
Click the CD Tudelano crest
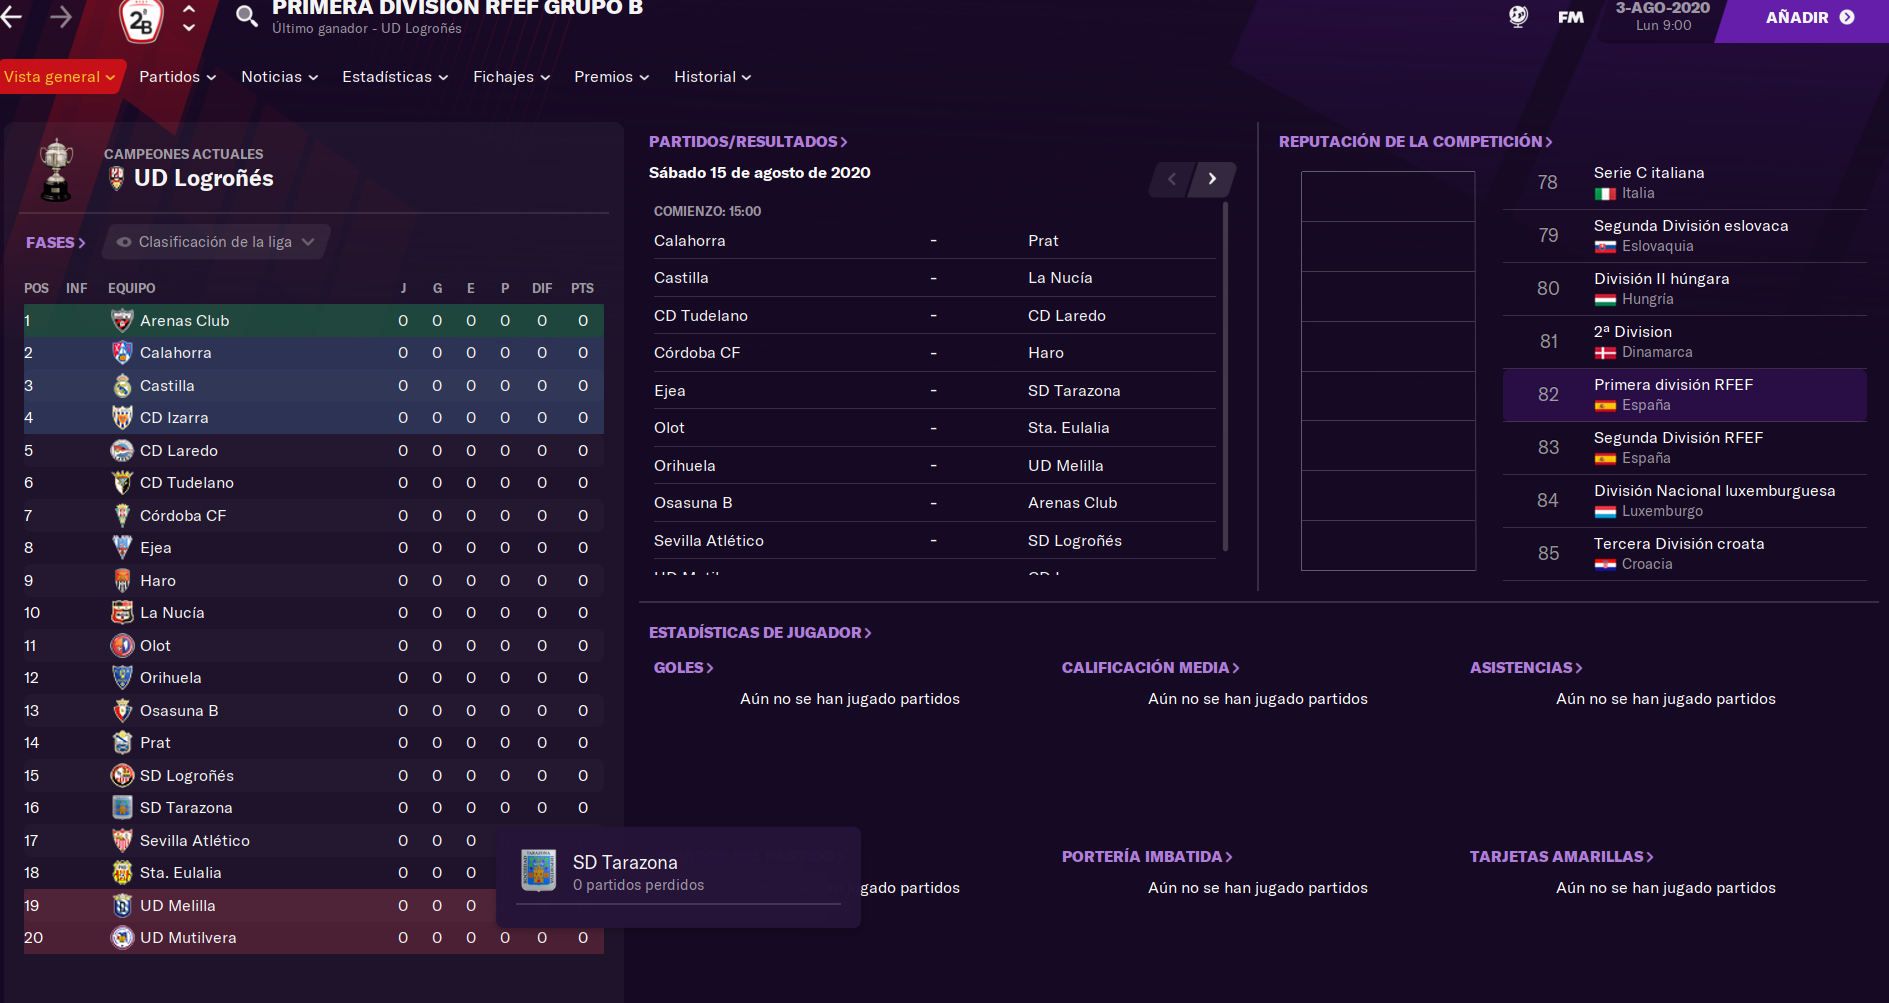point(122,483)
